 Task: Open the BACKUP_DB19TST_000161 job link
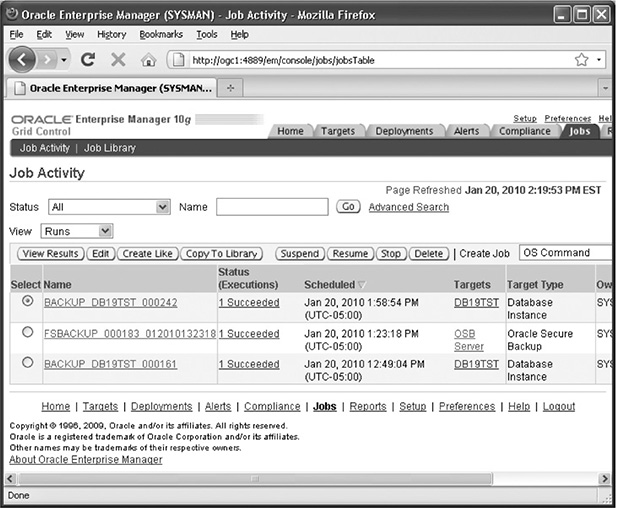[x=110, y=364]
